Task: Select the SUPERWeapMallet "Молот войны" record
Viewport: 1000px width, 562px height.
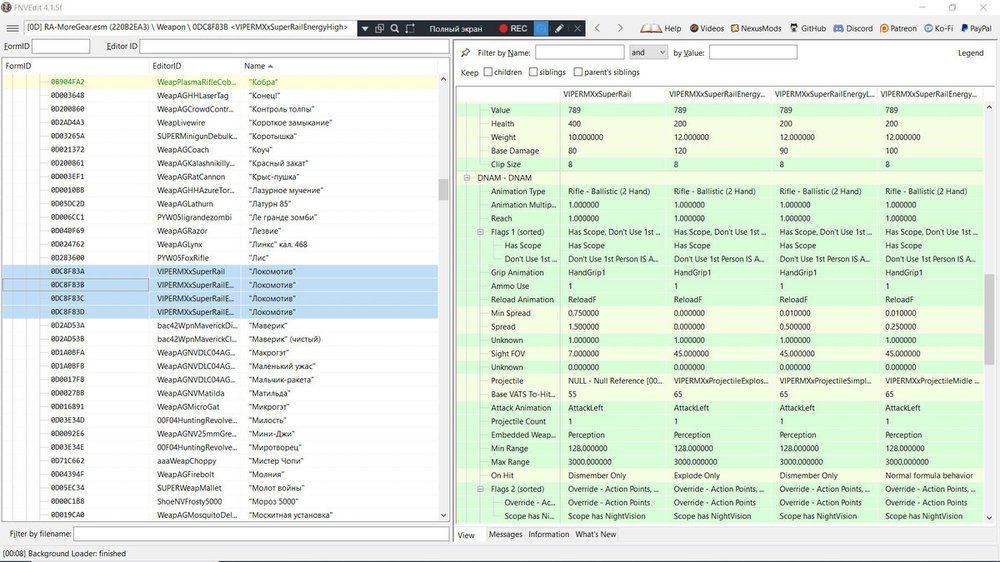Action: [x=220, y=488]
